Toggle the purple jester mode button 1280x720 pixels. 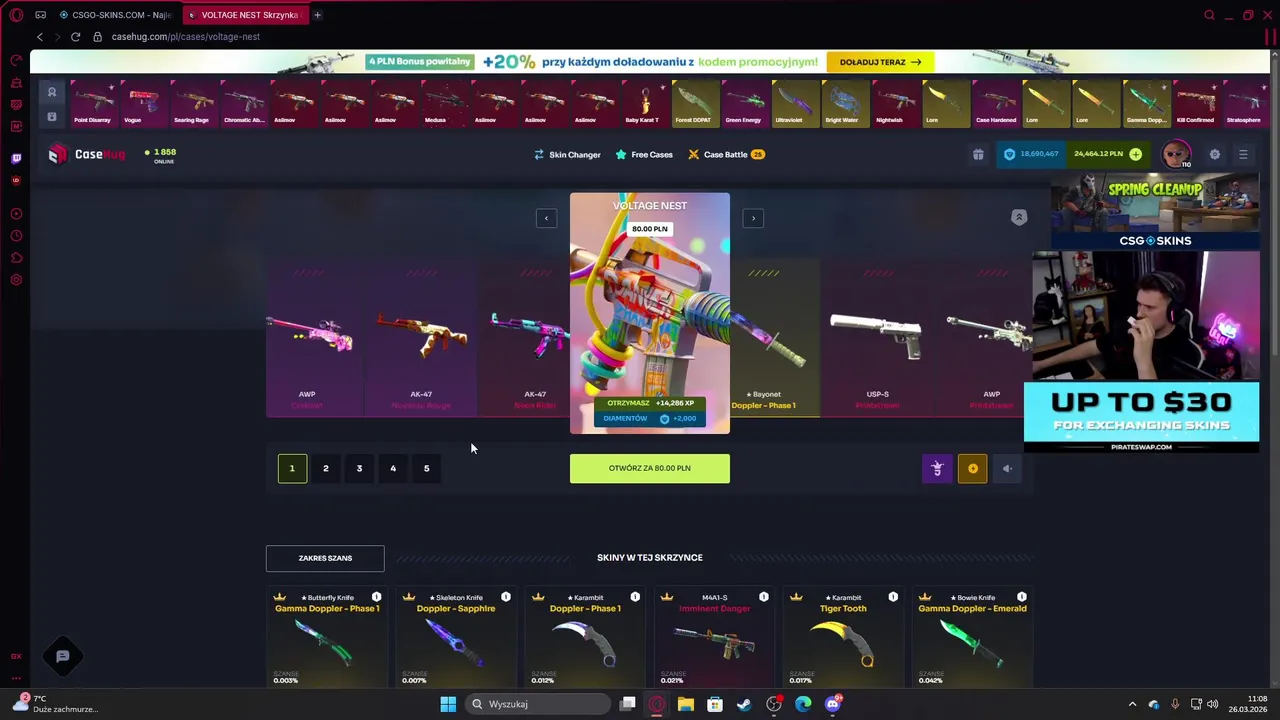pos(937,468)
